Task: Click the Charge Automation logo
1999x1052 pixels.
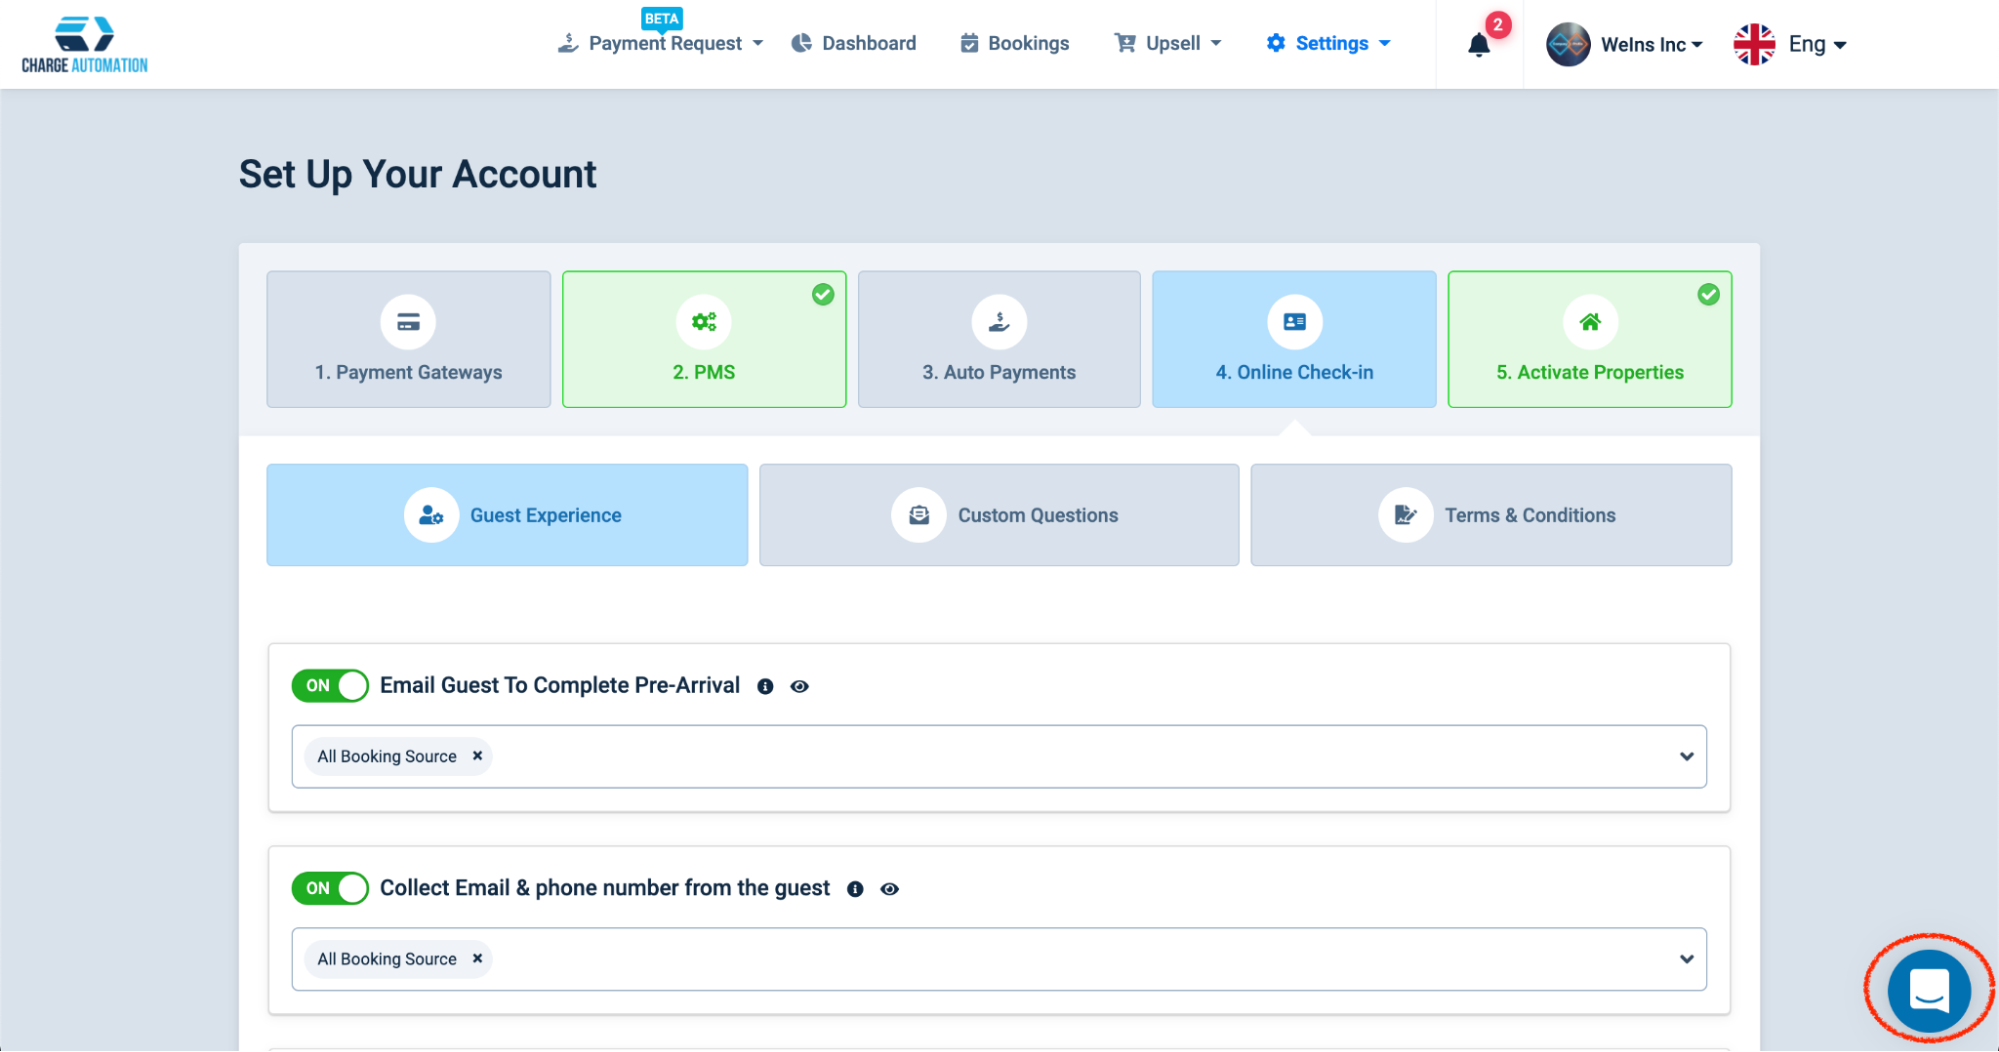Action: pos(85,45)
